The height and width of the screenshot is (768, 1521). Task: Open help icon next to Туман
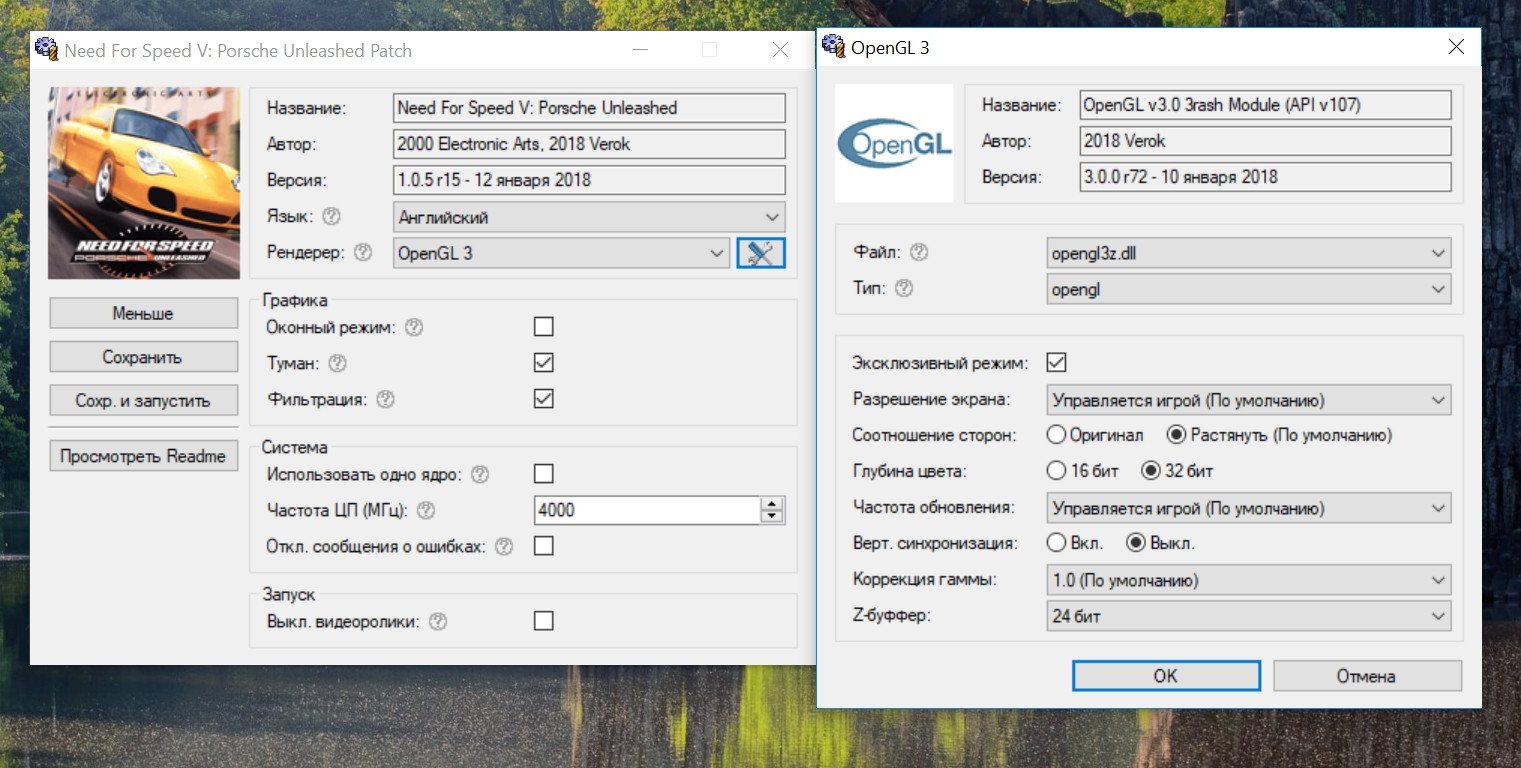click(338, 363)
